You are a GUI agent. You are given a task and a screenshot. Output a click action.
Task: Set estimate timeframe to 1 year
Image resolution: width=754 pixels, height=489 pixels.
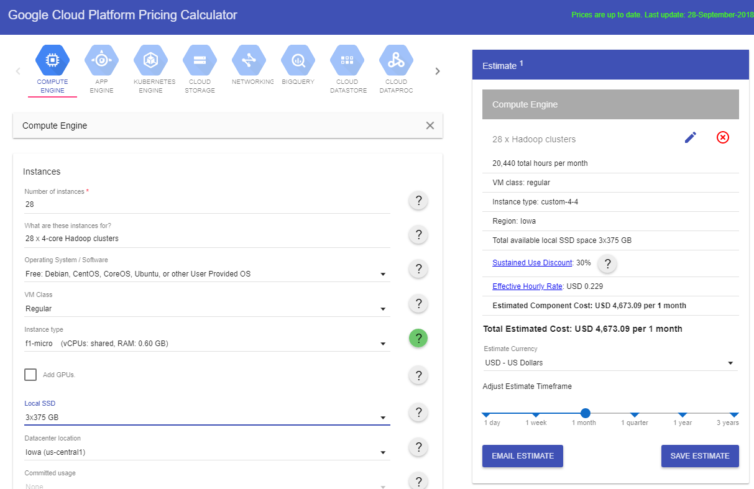tap(682, 413)
